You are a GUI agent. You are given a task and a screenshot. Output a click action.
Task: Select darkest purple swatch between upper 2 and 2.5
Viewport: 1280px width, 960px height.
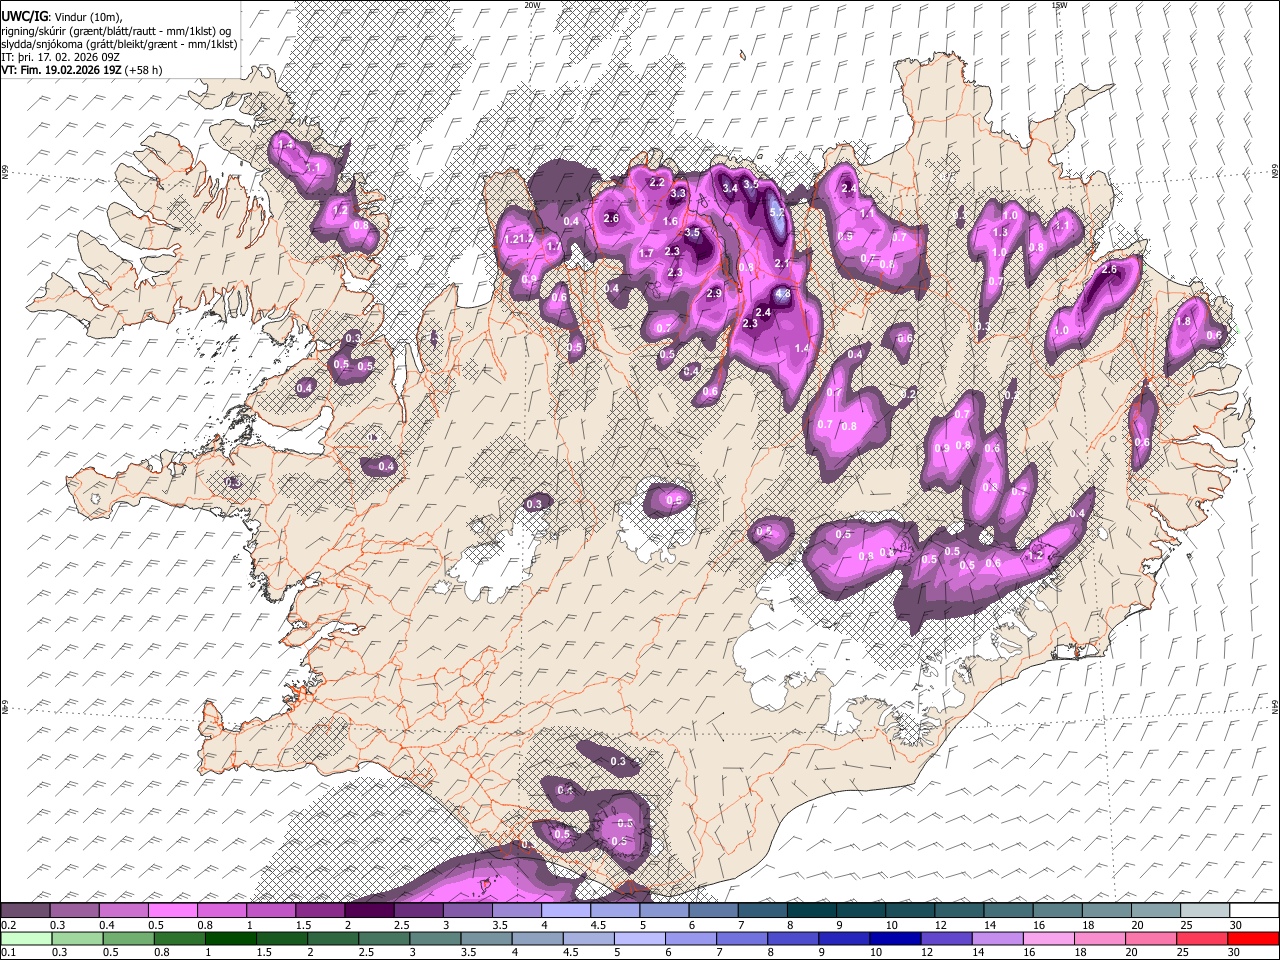click(x=369, y=911)
